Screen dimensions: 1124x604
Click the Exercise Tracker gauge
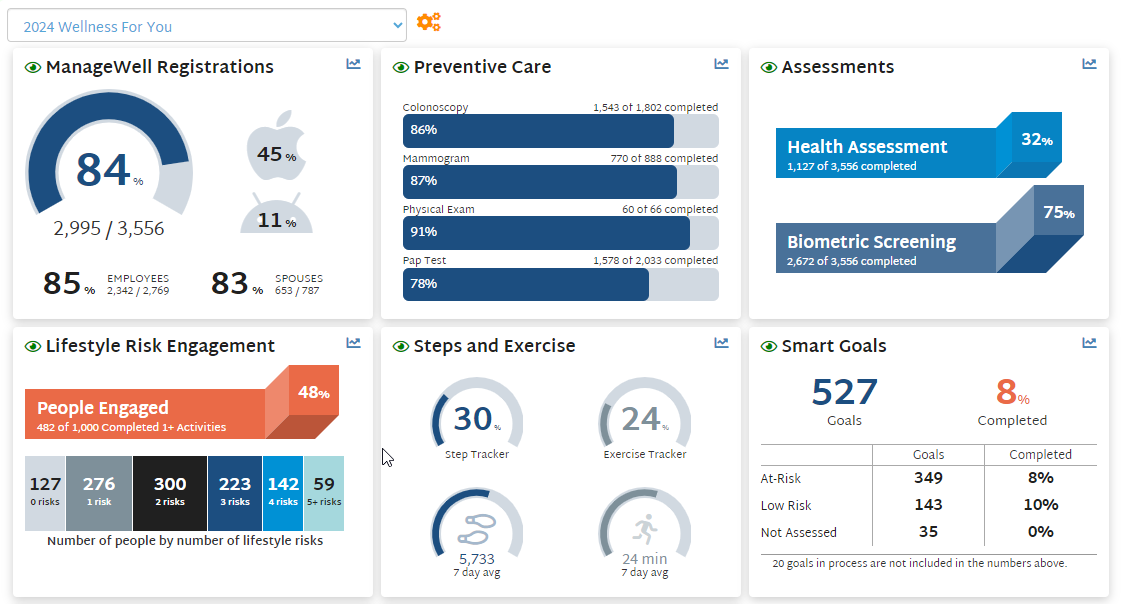[x=645, y=418]
